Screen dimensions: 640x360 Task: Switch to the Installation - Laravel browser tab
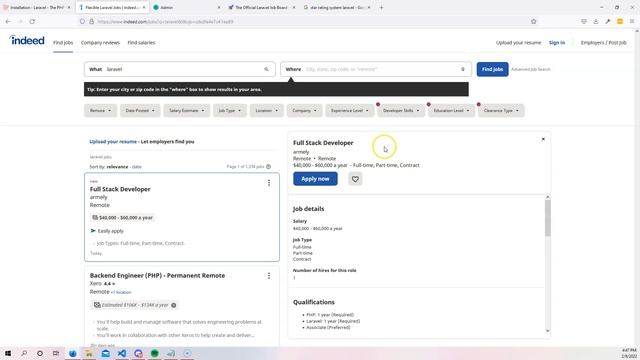37,7
